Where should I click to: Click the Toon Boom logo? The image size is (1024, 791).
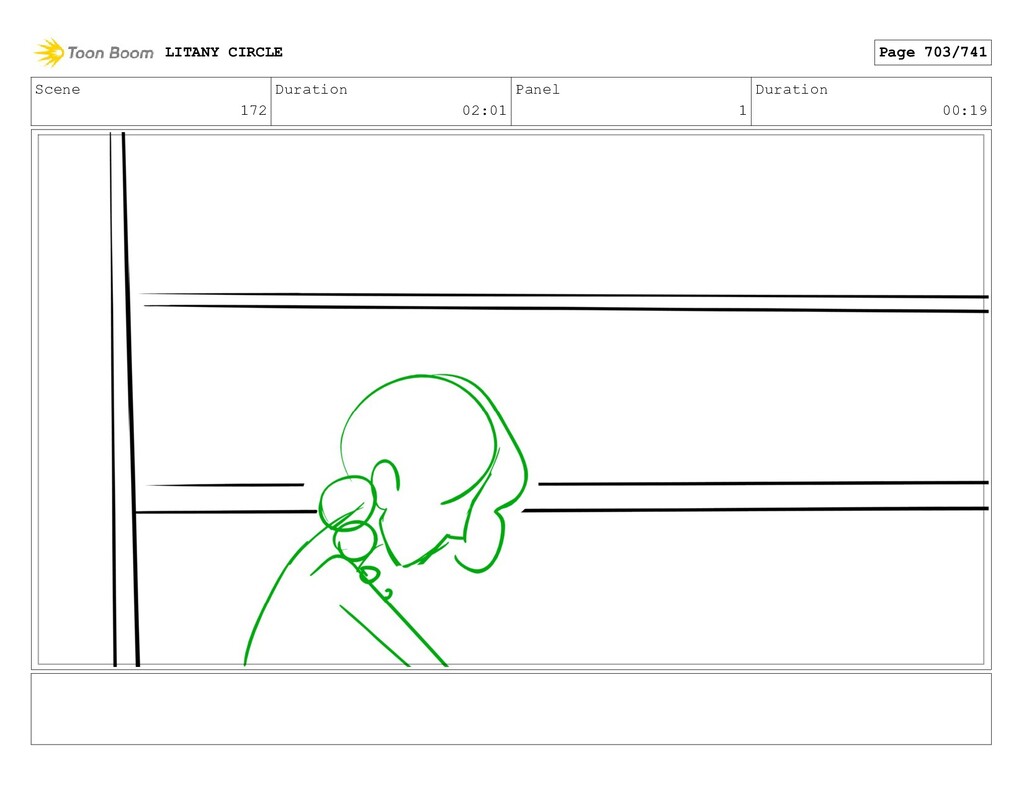(94, 52)
